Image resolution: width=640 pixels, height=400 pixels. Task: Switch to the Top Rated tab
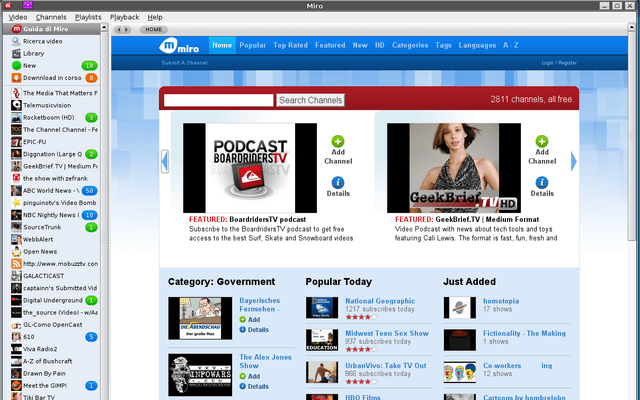pos(290,45)
